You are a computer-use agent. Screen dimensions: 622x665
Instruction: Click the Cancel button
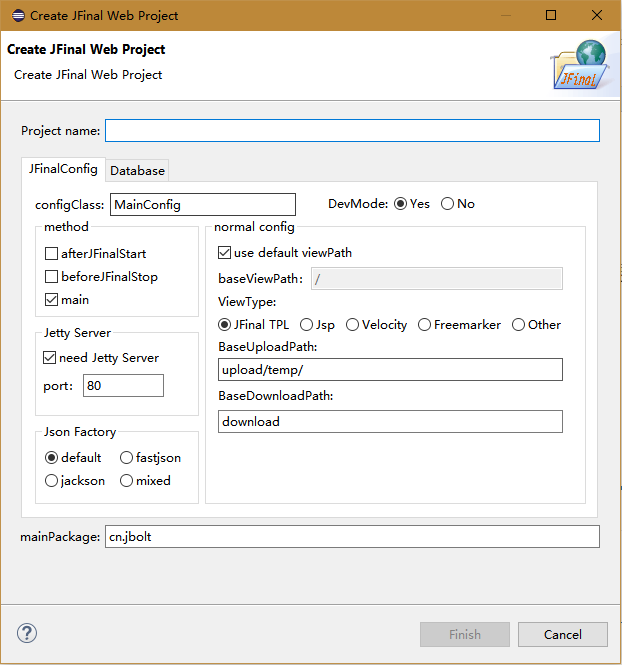563,634
